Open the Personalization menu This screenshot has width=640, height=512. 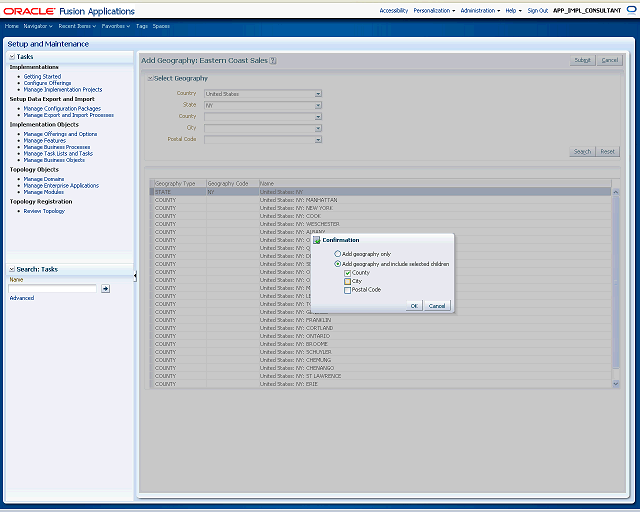[x=434, y=11]
